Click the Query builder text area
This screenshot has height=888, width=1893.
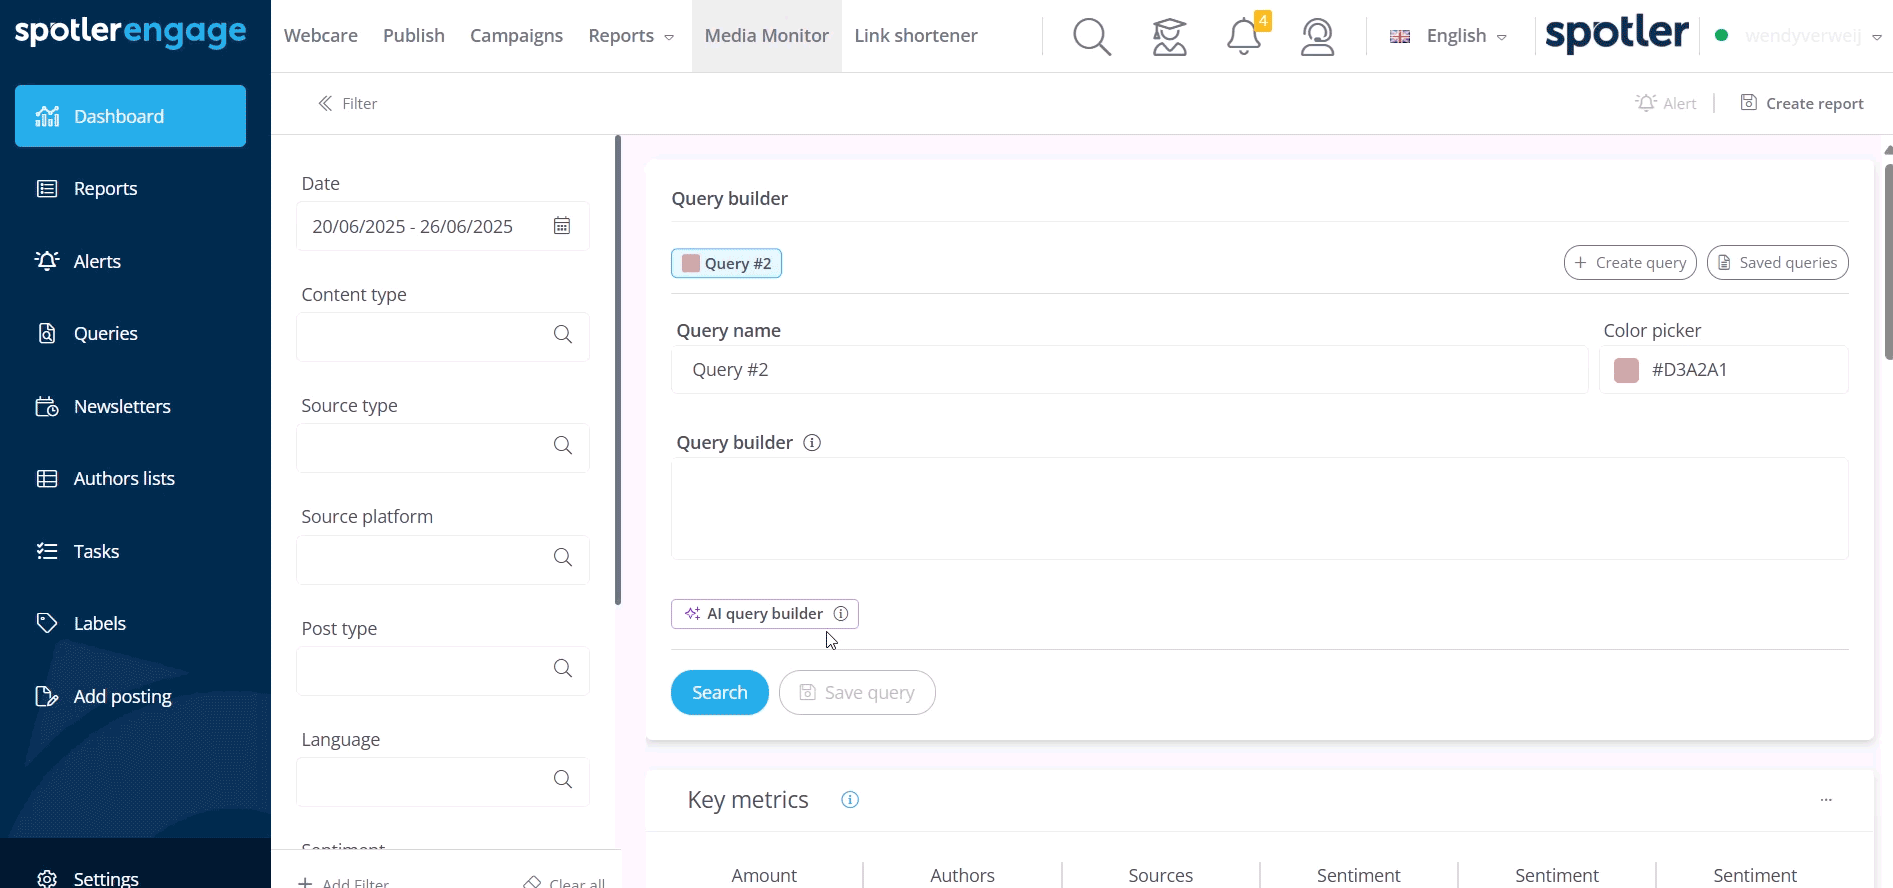tap(1259, 508)
